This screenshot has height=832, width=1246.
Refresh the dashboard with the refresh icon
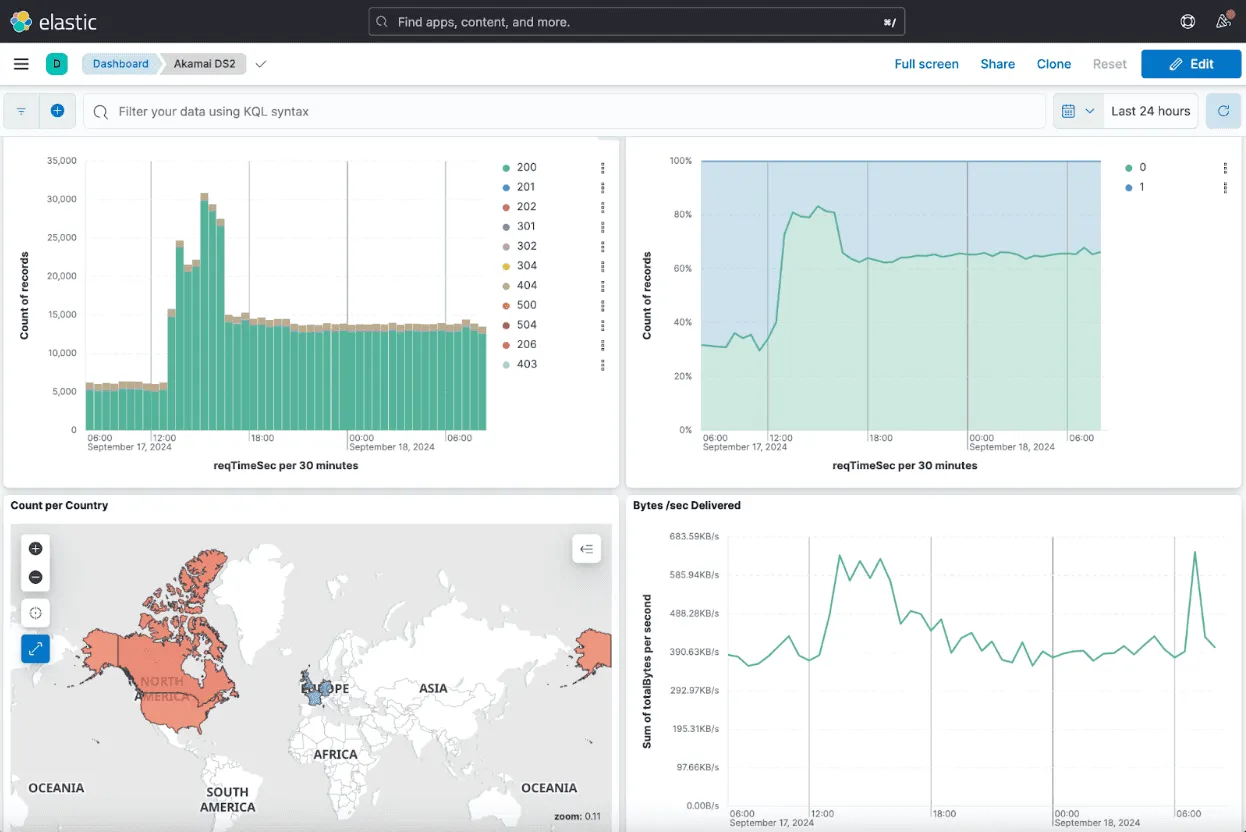click(1223, 110)
